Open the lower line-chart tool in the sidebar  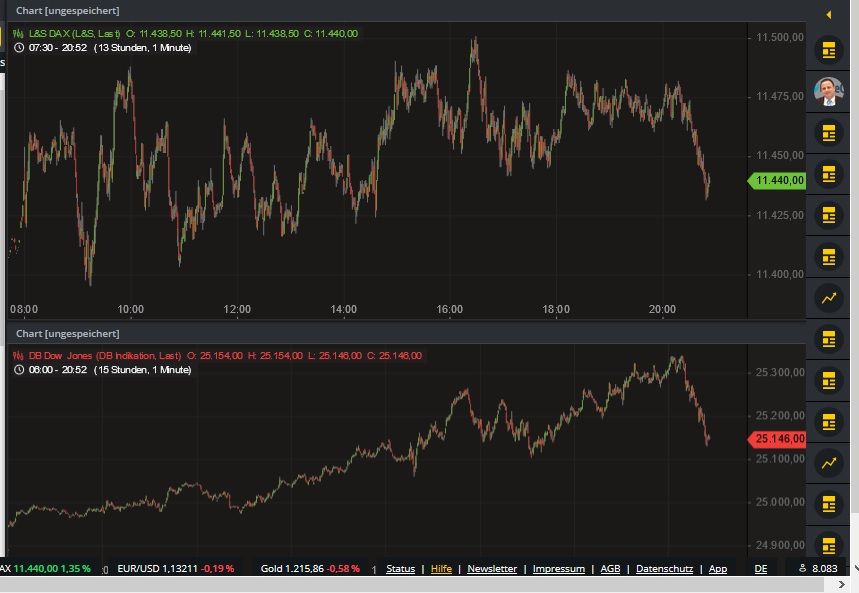pos(828,464)
